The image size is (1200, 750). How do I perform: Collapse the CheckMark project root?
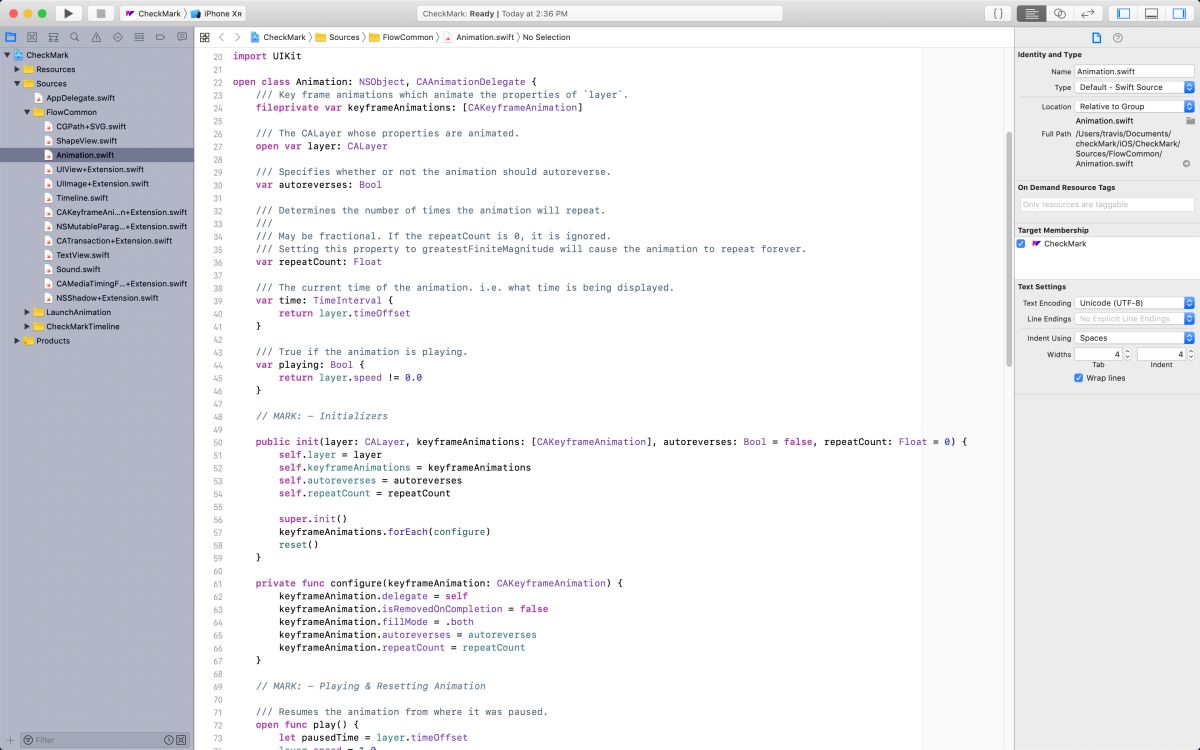click(x=7, y=55)
